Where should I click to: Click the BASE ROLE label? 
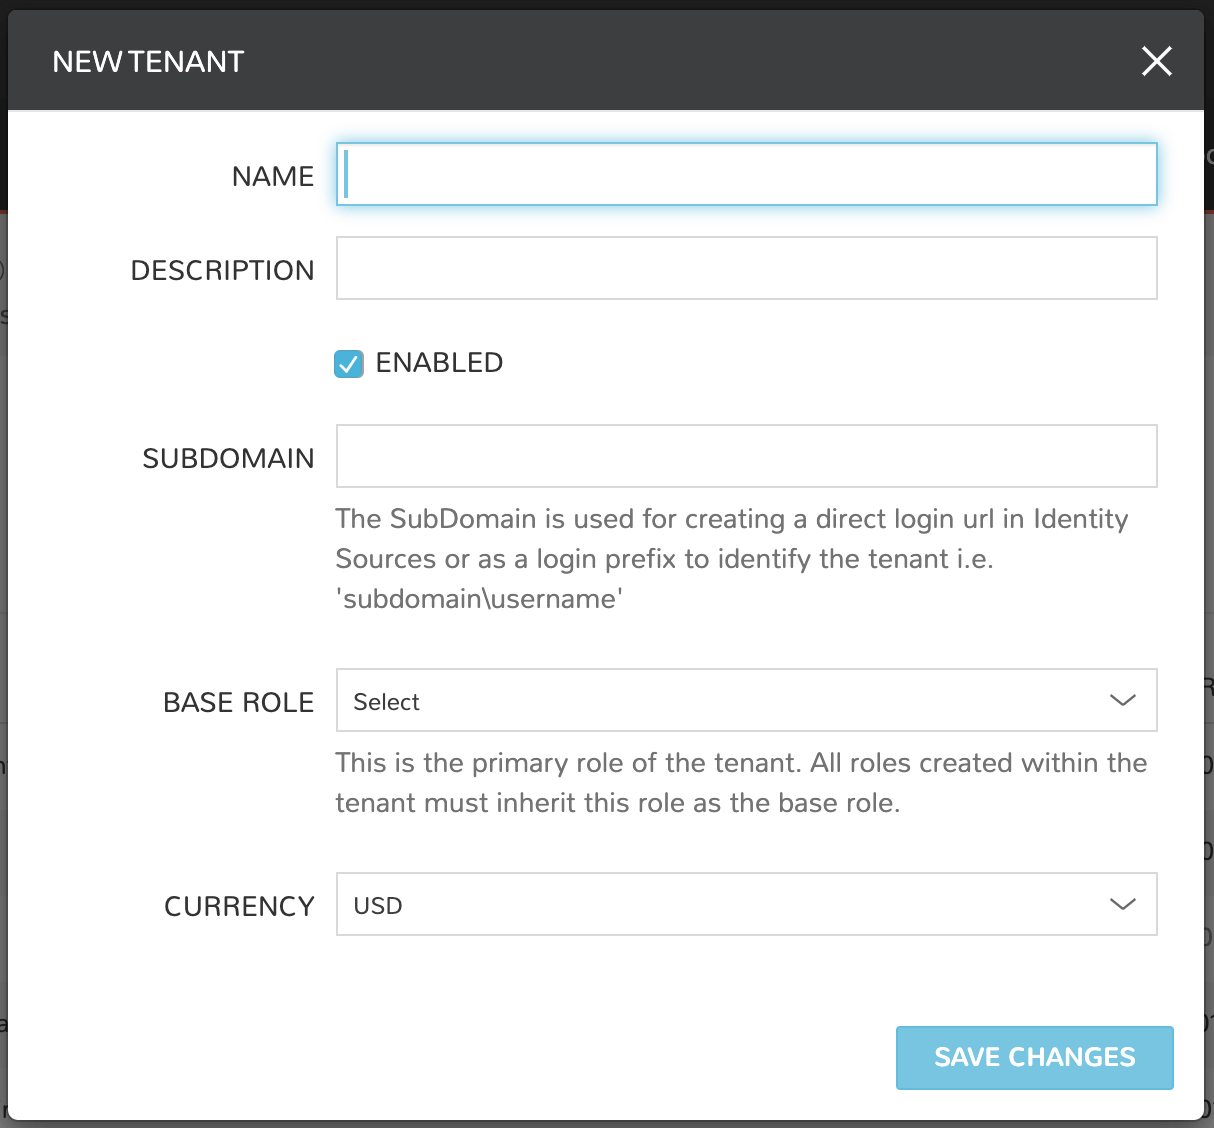238,703
